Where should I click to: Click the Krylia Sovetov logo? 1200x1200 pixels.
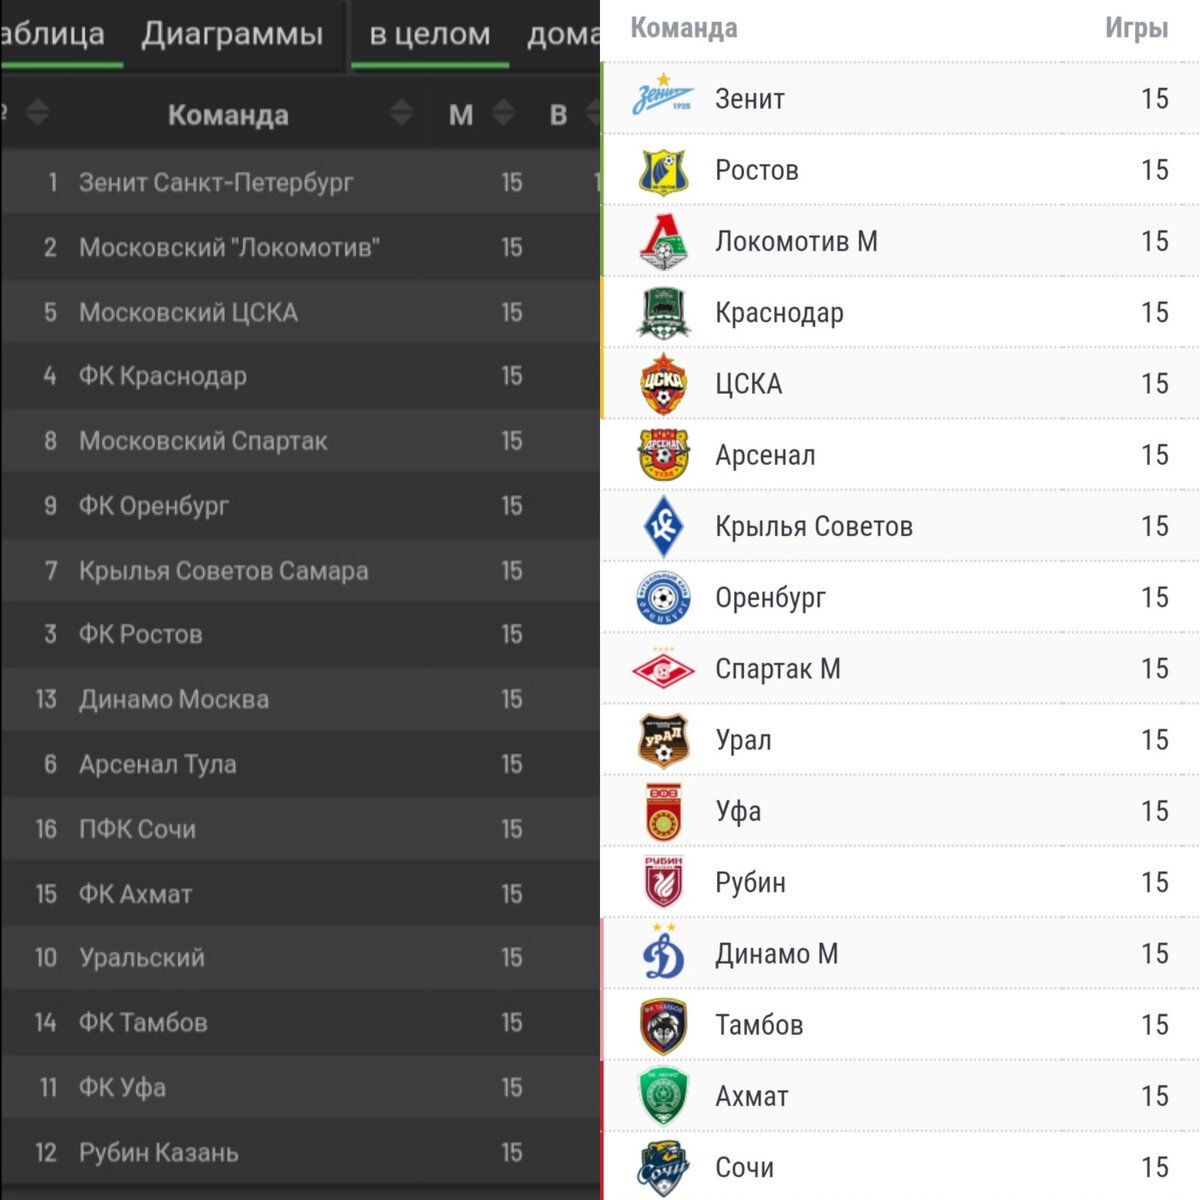tap(663, 527)
